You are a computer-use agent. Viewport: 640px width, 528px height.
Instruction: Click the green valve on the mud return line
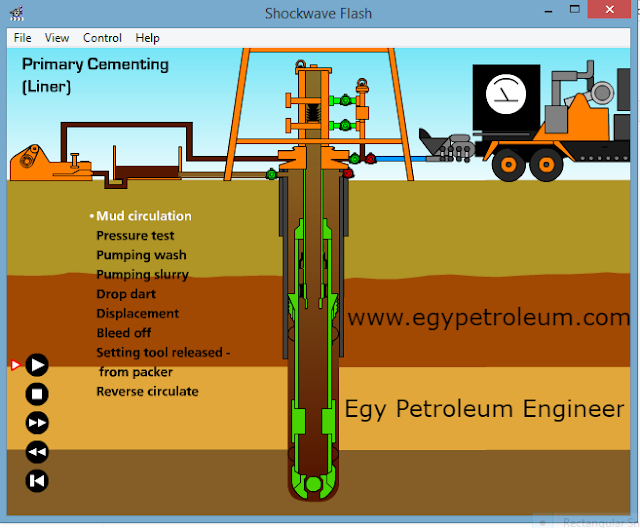(x=271, y=175)
